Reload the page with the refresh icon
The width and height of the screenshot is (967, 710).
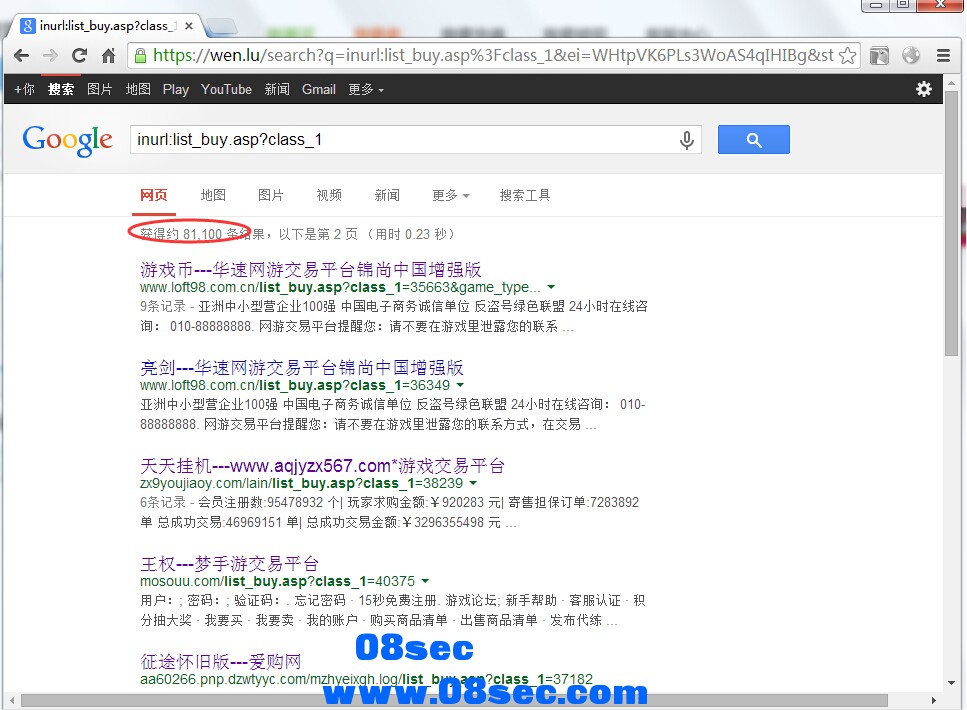(x=80, y=56)
